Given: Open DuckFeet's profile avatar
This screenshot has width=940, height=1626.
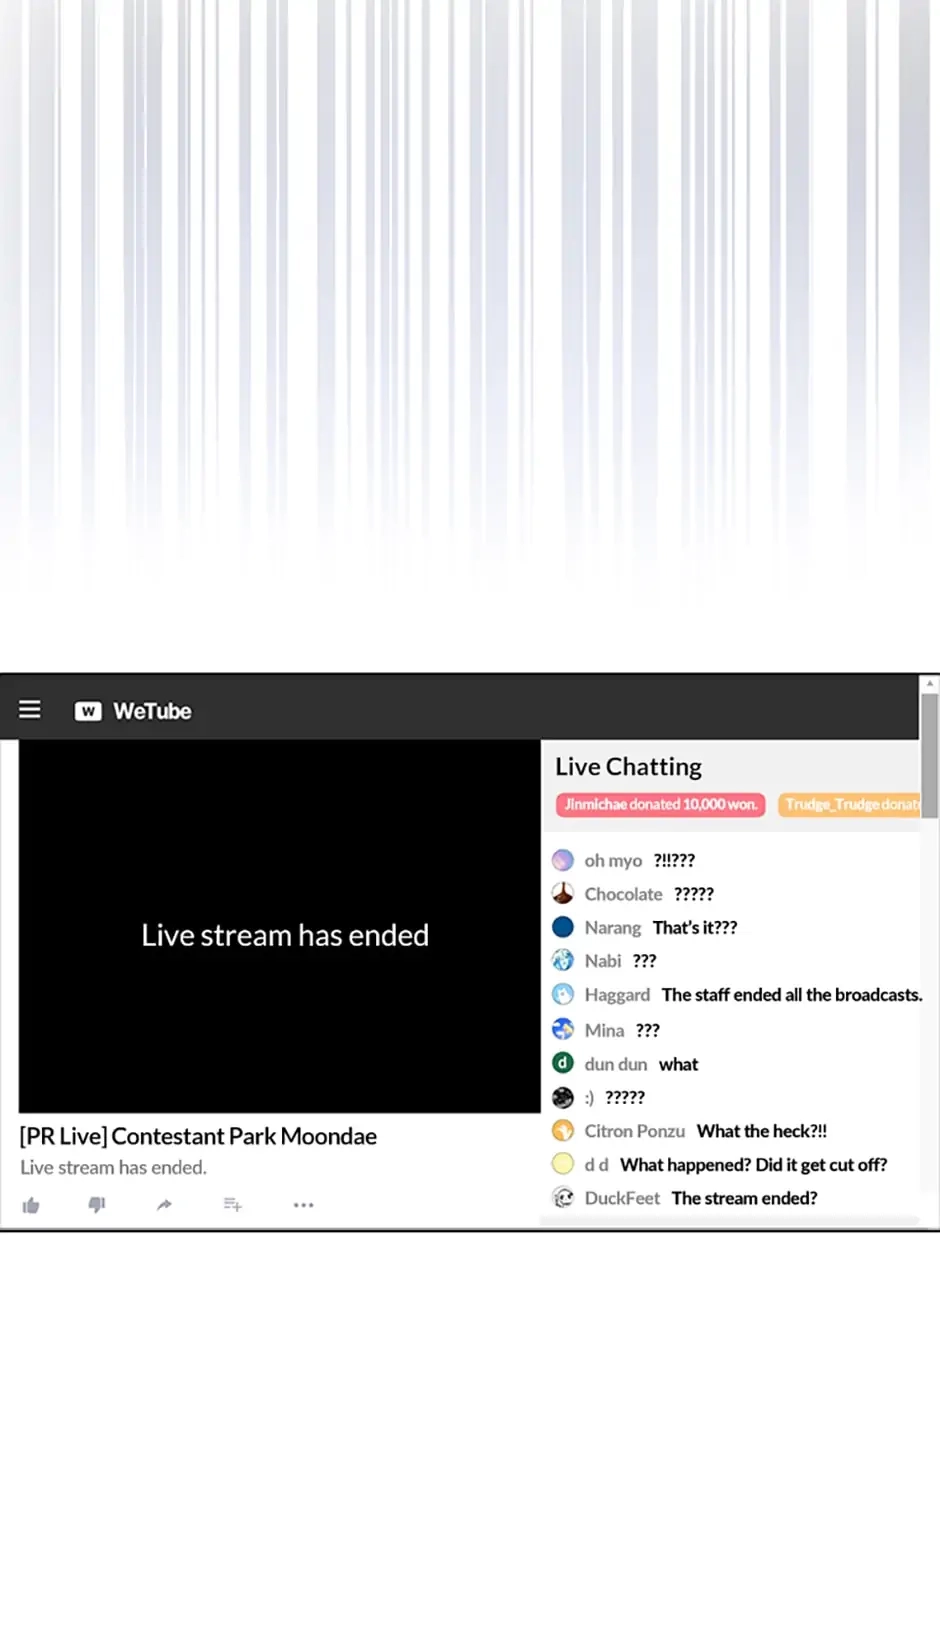Looking at the screenshot, I should pyautogui.click(x=563, y=1198).
